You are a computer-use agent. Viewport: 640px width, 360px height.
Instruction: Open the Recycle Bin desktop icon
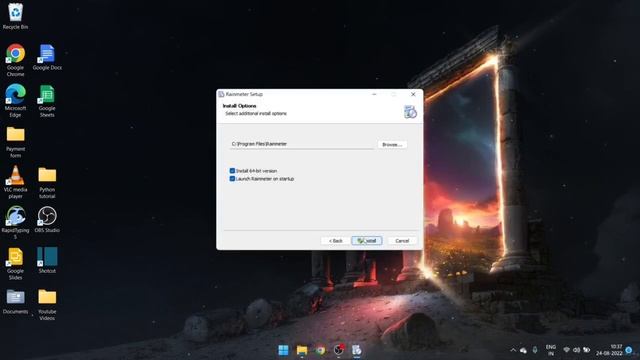click(16, 16)
